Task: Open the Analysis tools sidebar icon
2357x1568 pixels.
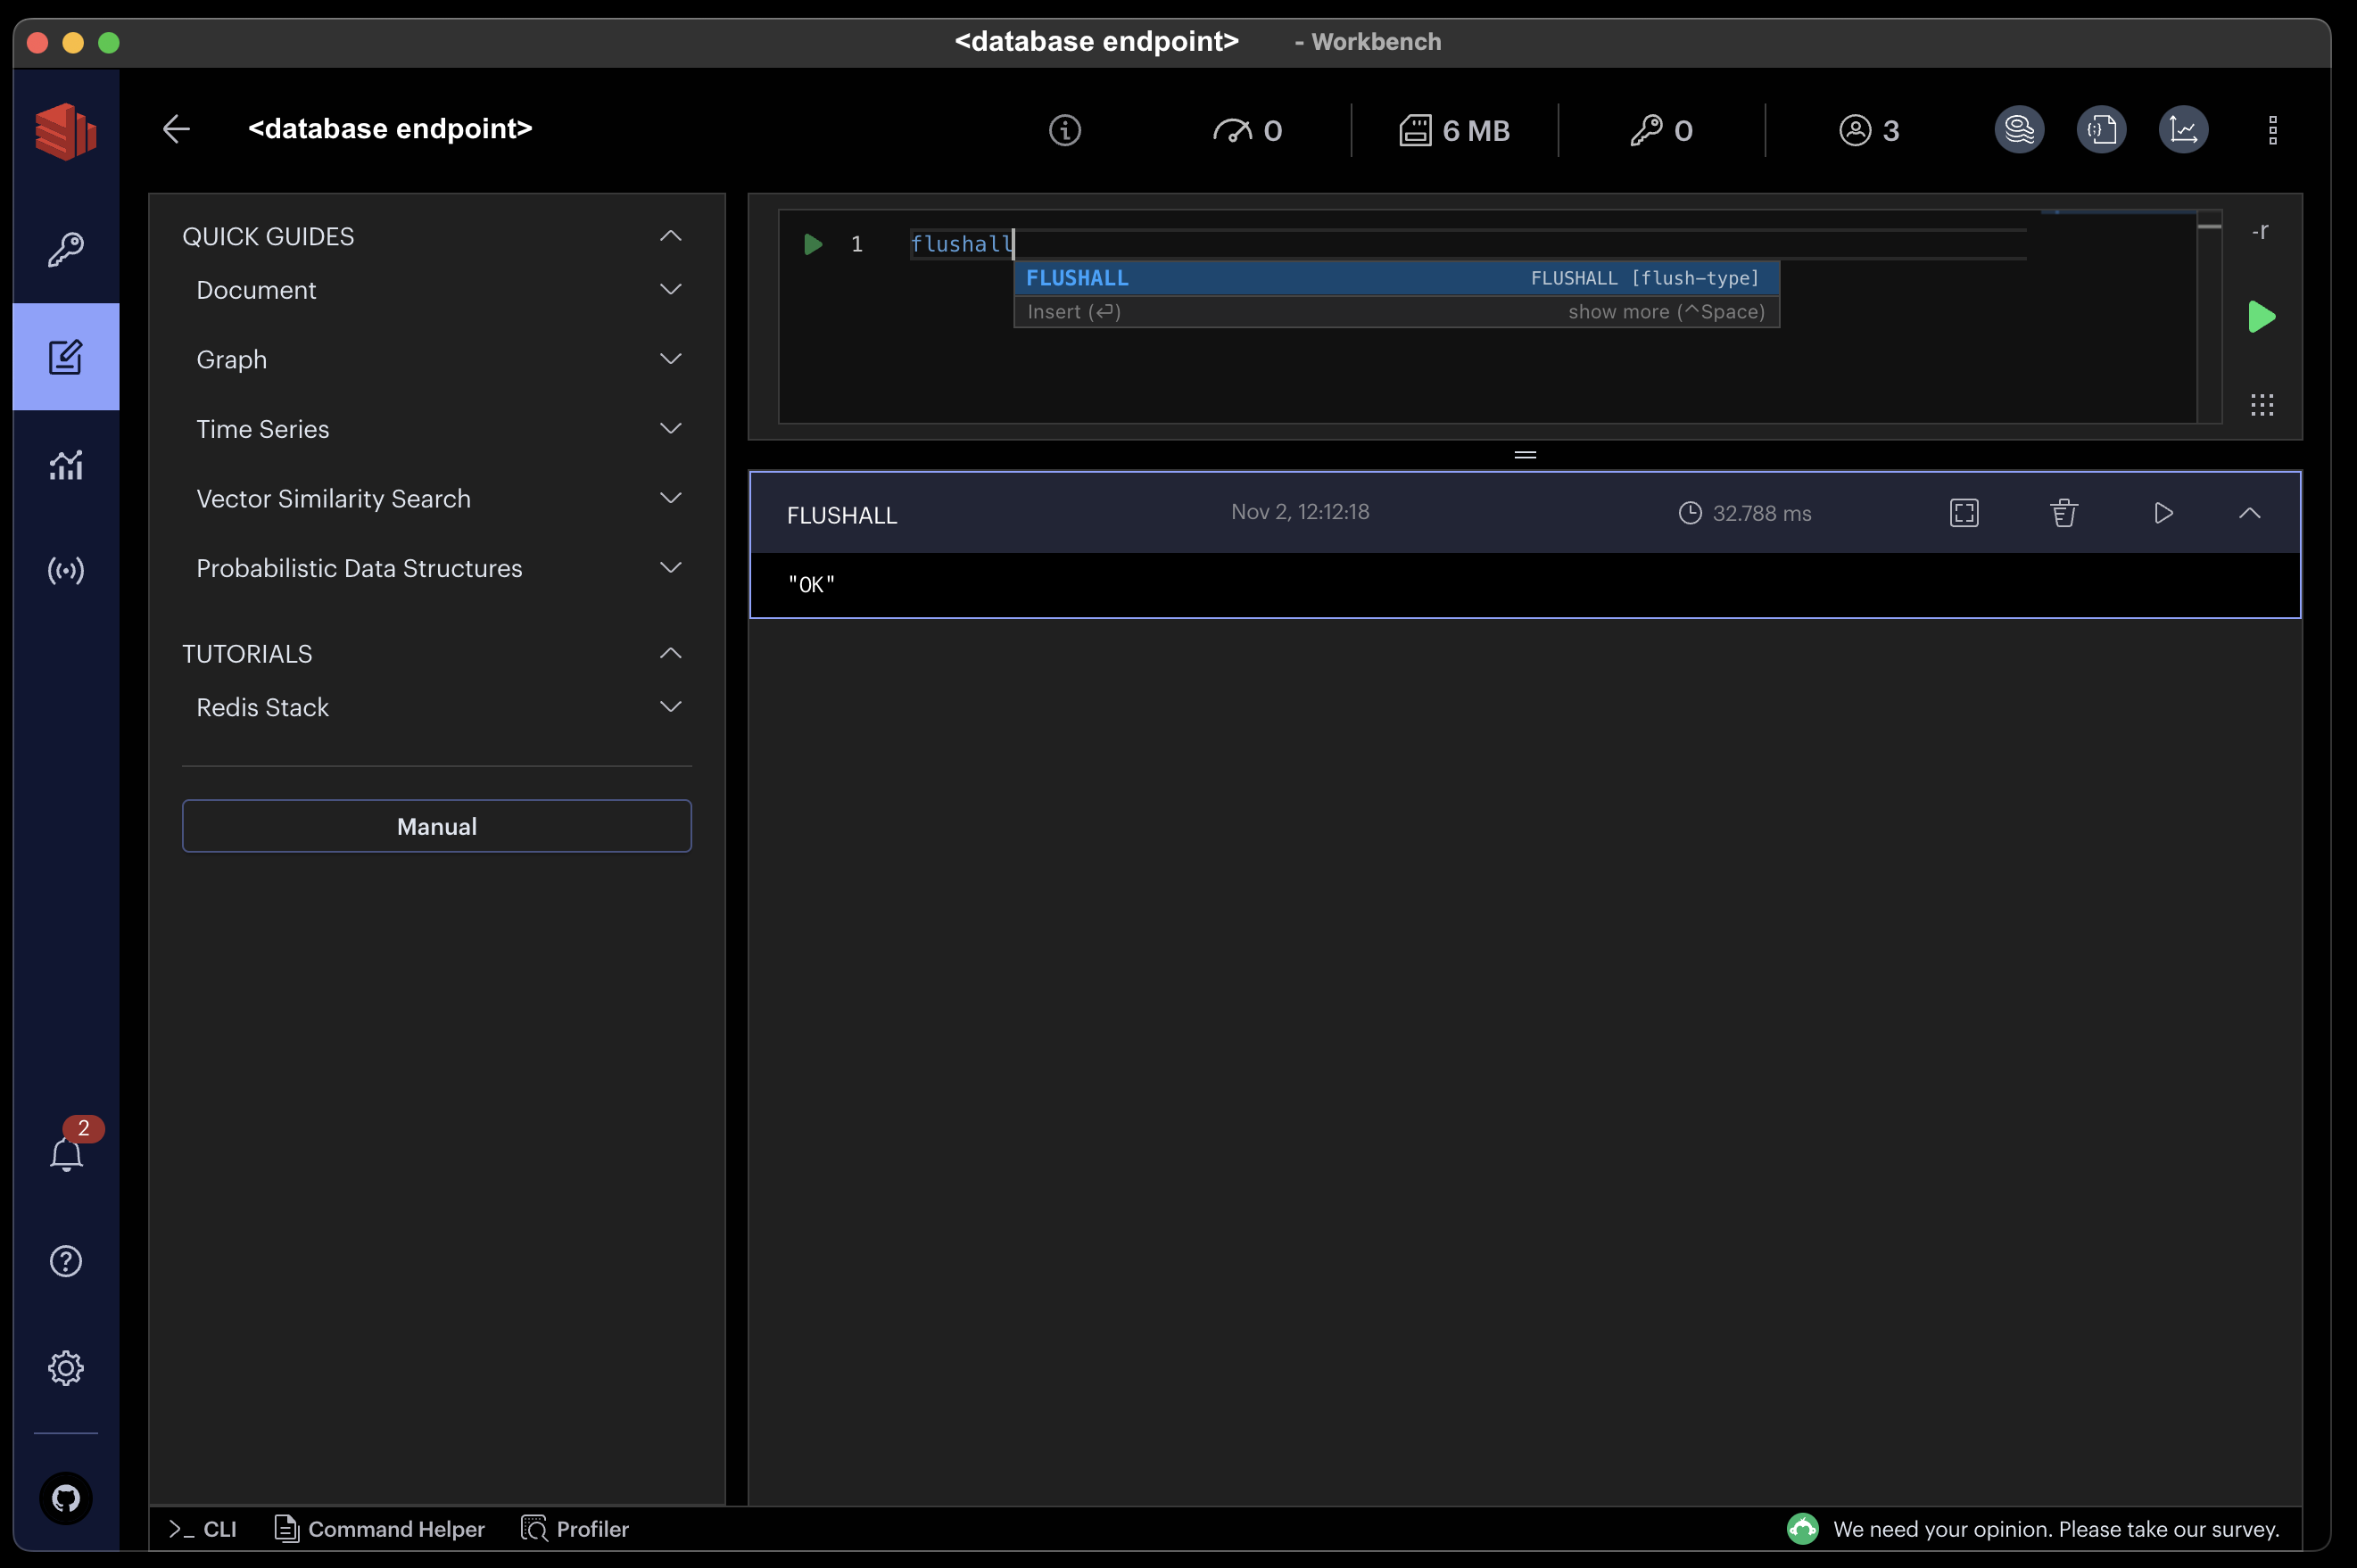Action: click(66, 465)
